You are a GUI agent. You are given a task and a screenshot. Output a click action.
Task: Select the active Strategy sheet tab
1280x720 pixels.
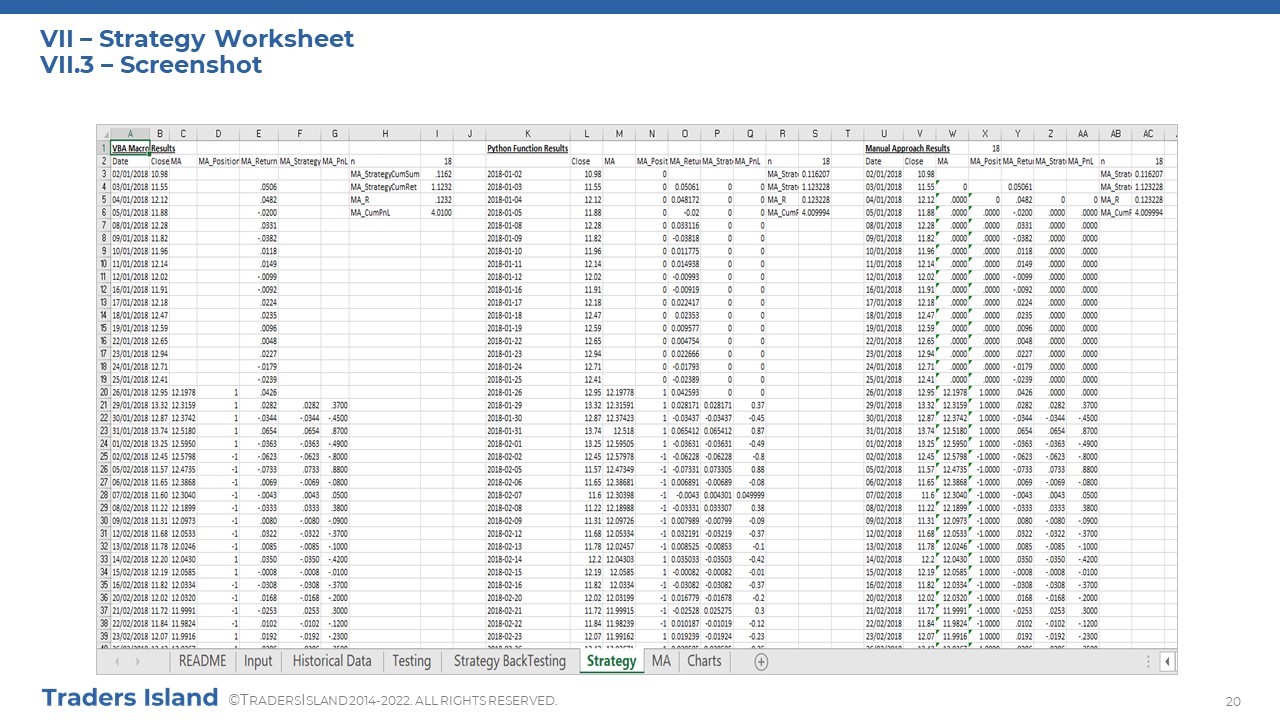pos(611,661)
